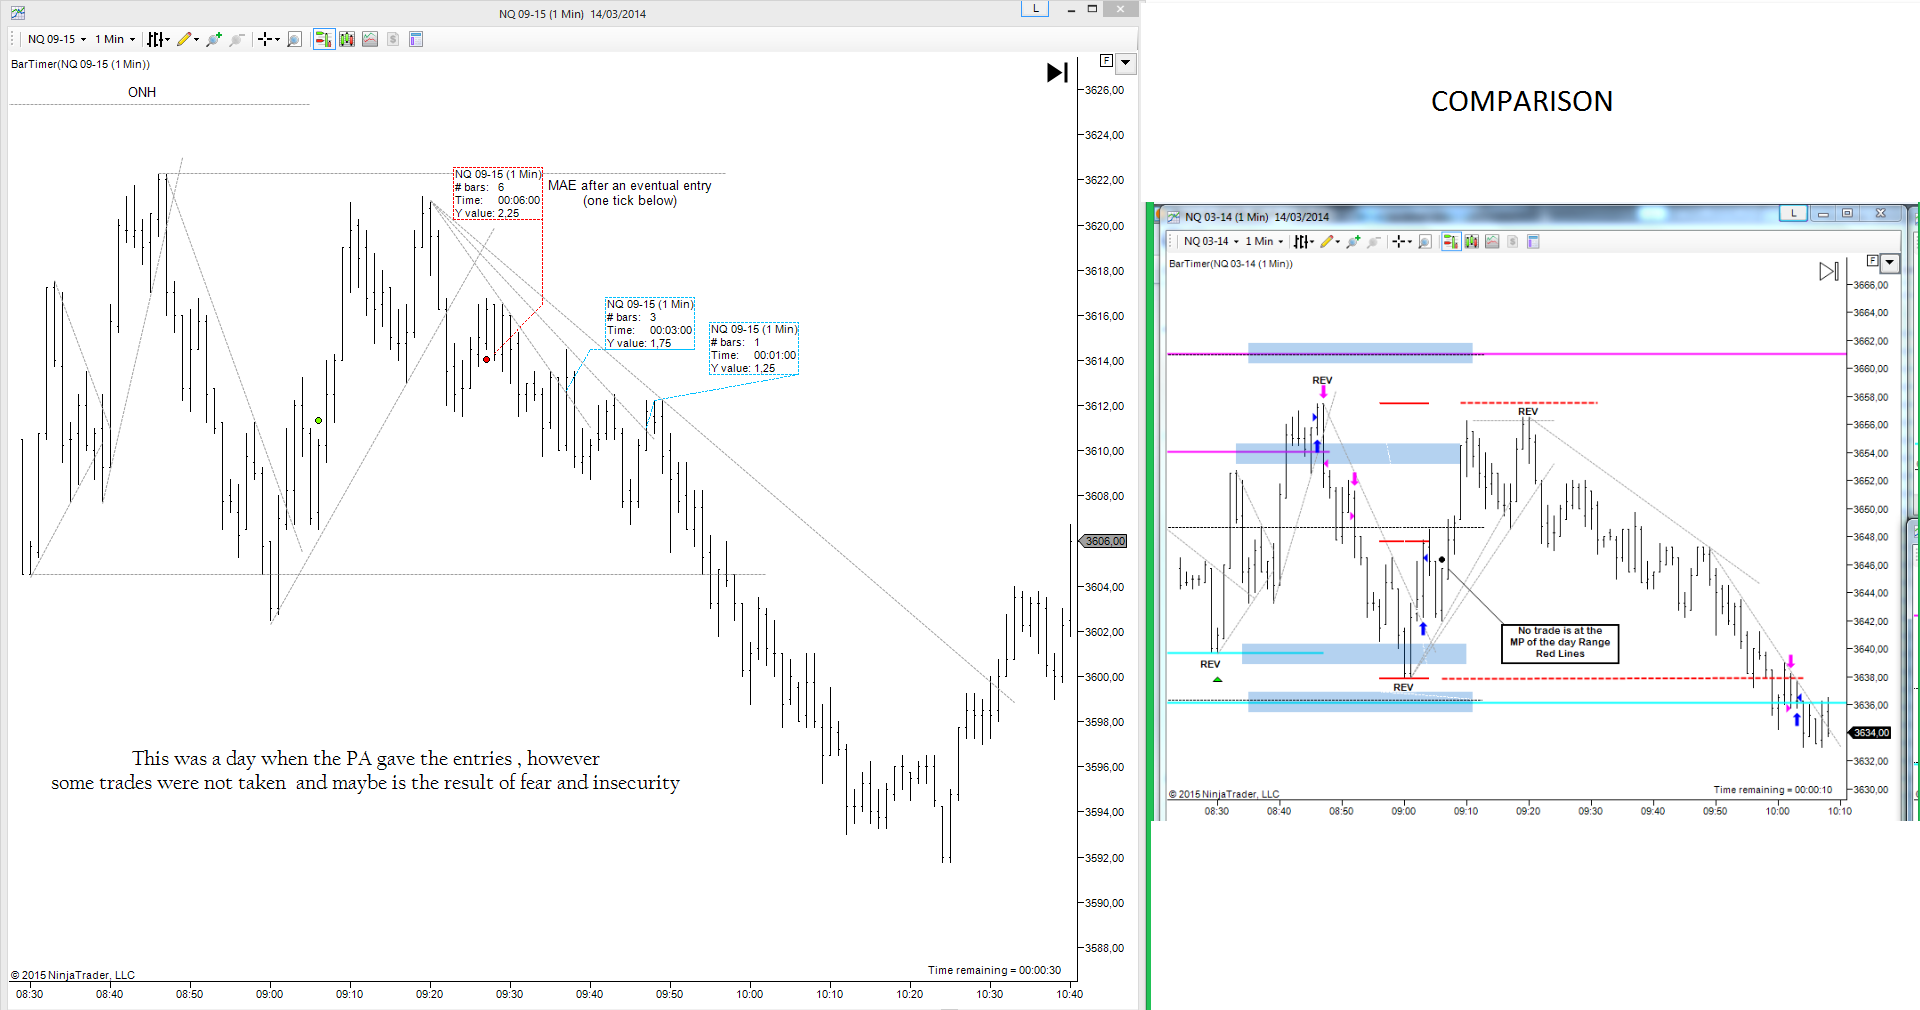
Task: Click the ONH level label on the chart
Action: (x=142, y=92)
